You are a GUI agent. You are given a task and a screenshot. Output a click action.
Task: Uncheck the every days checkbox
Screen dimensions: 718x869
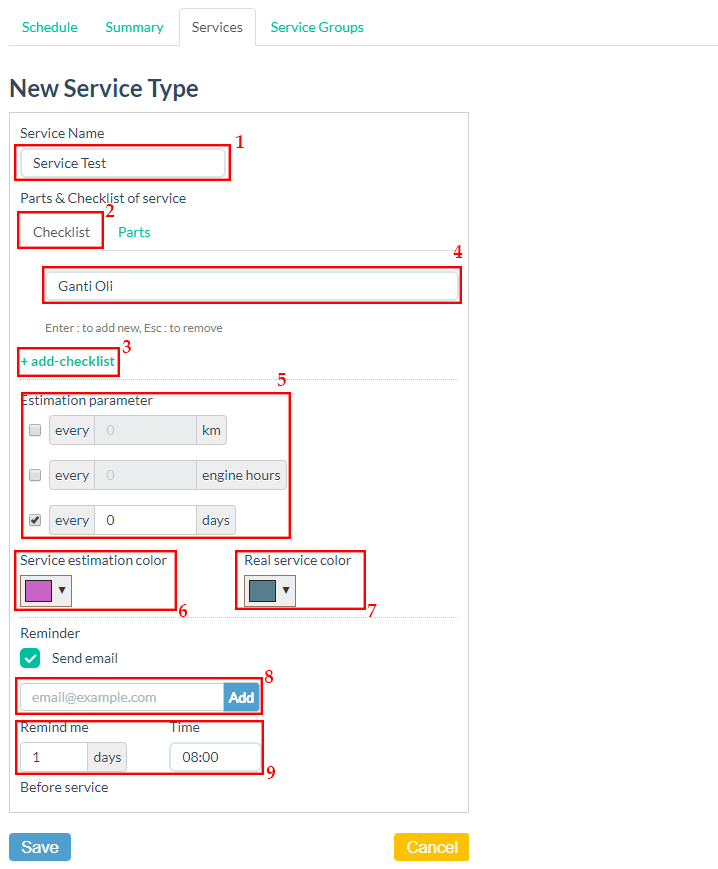click(x=35, y=520)
